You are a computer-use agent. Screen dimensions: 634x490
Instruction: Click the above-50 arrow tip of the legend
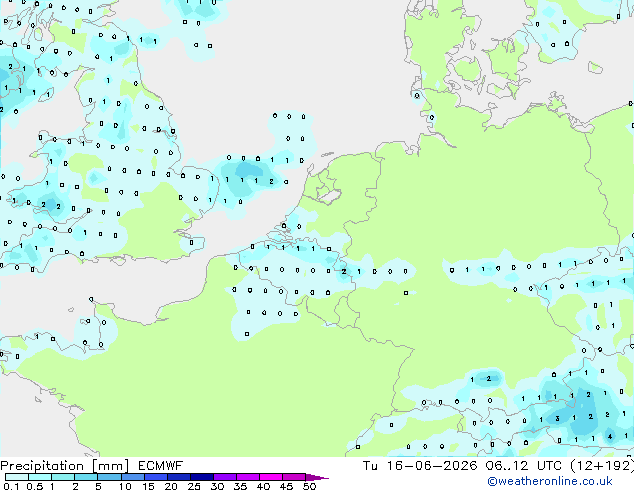(317, 477)
